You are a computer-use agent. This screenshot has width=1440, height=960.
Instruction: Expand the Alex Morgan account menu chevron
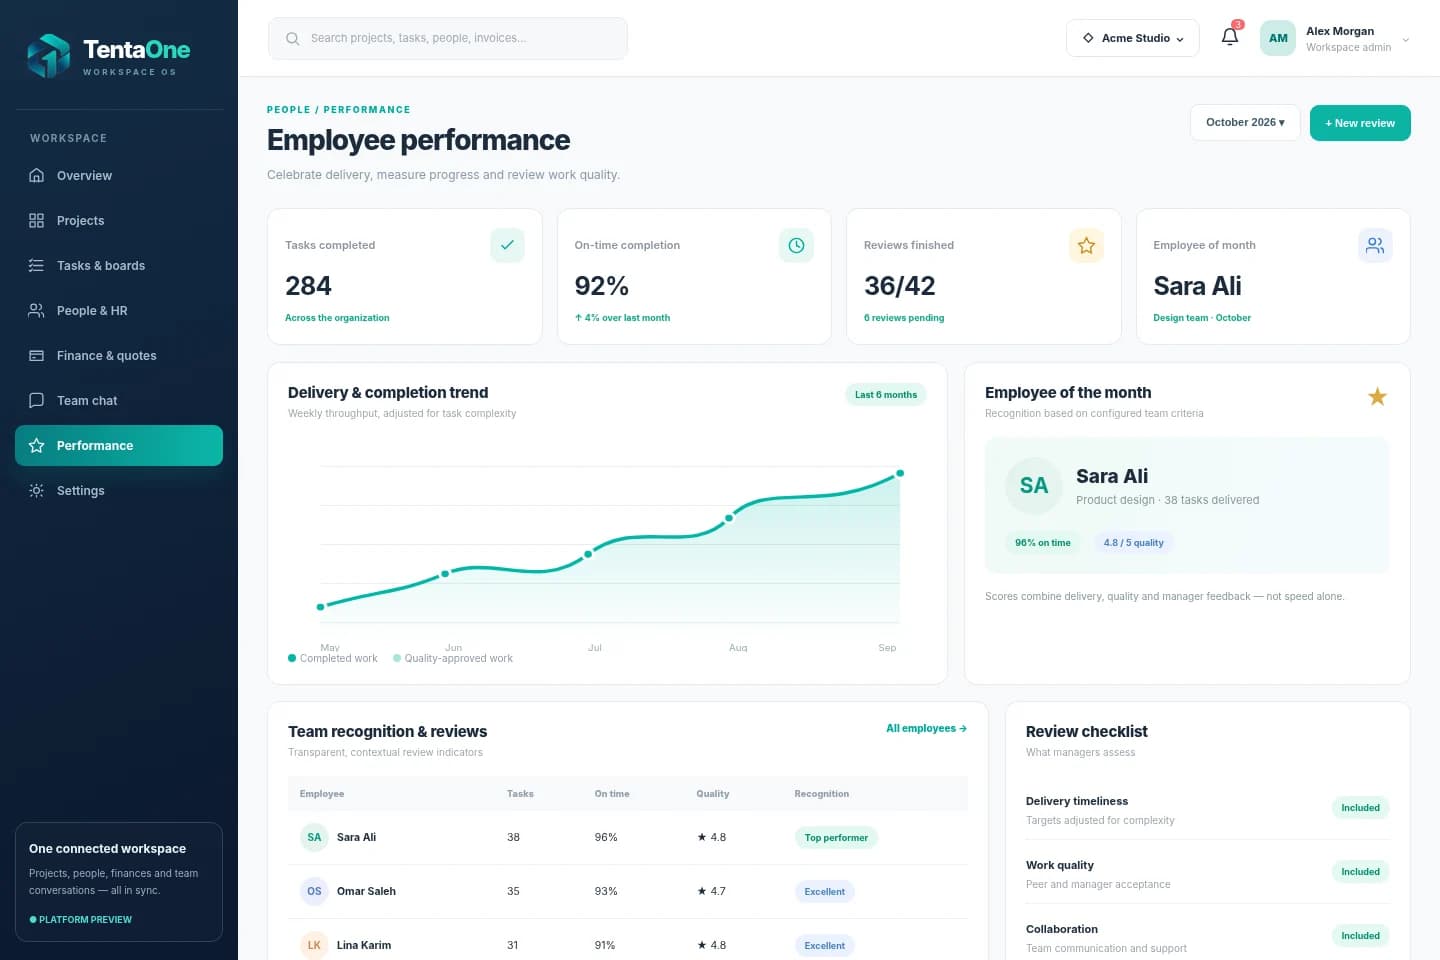1406,40
